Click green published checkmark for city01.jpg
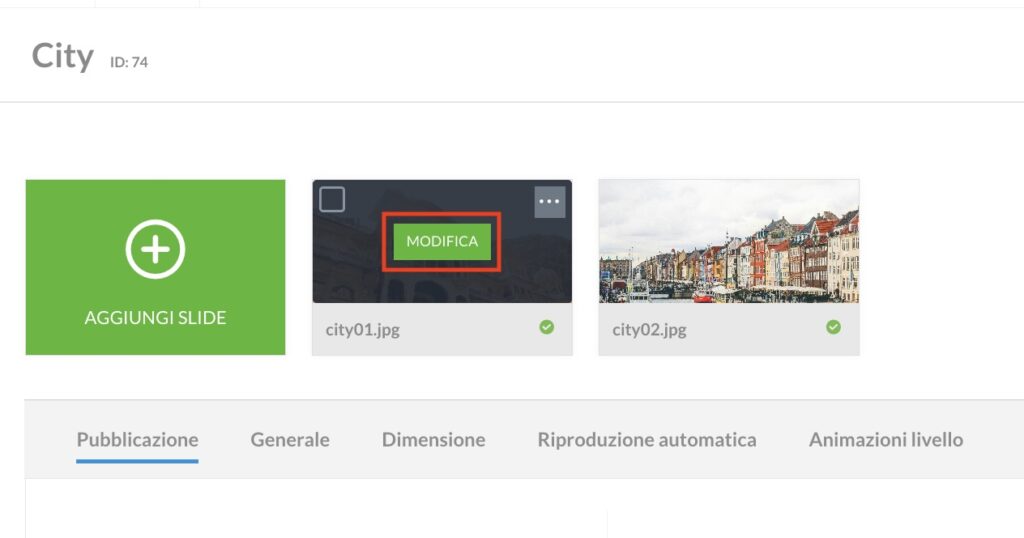 (x=547, y=327)
